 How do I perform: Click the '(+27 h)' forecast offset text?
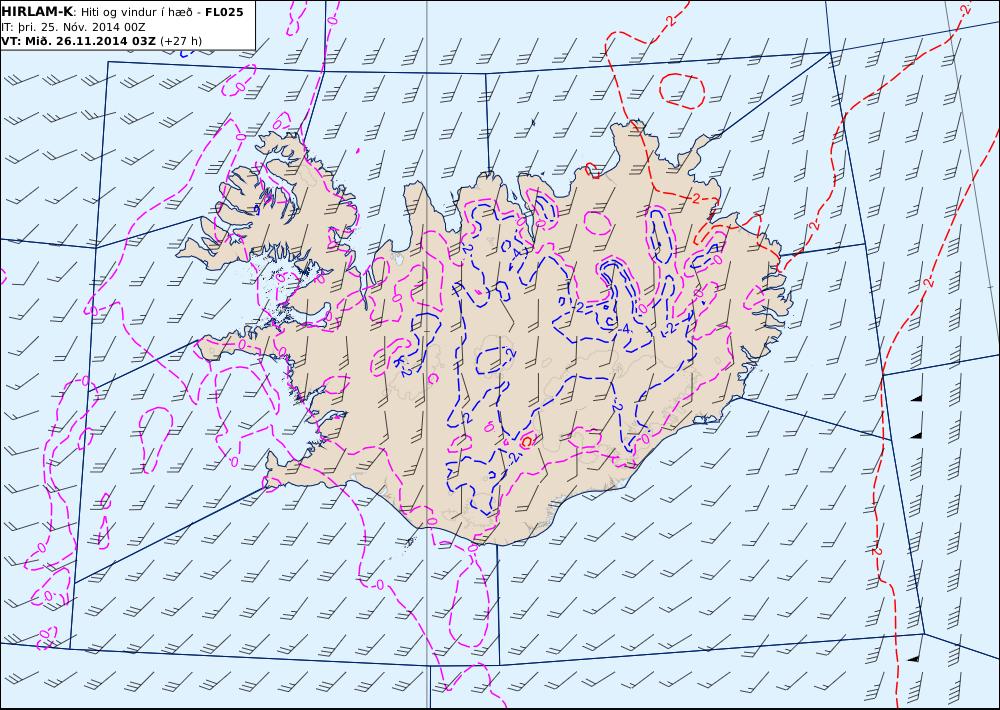click(x=181, y=41)
